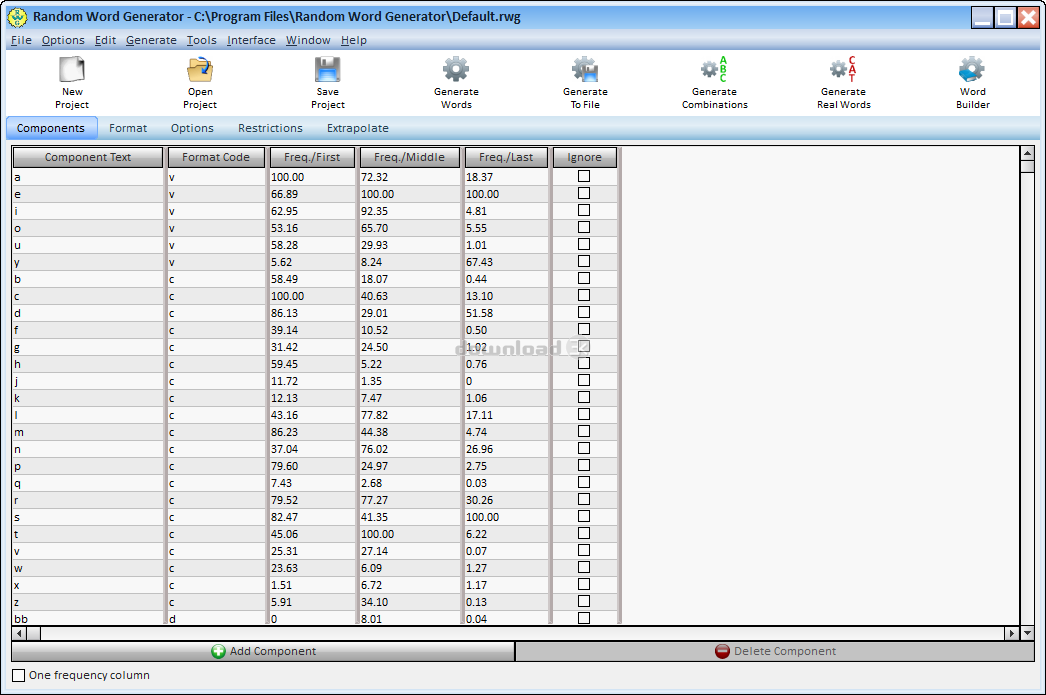Screen dimensions: 1046x695
Task: Click the Generate Combinations ABC icon
Action: click(714, 69)
